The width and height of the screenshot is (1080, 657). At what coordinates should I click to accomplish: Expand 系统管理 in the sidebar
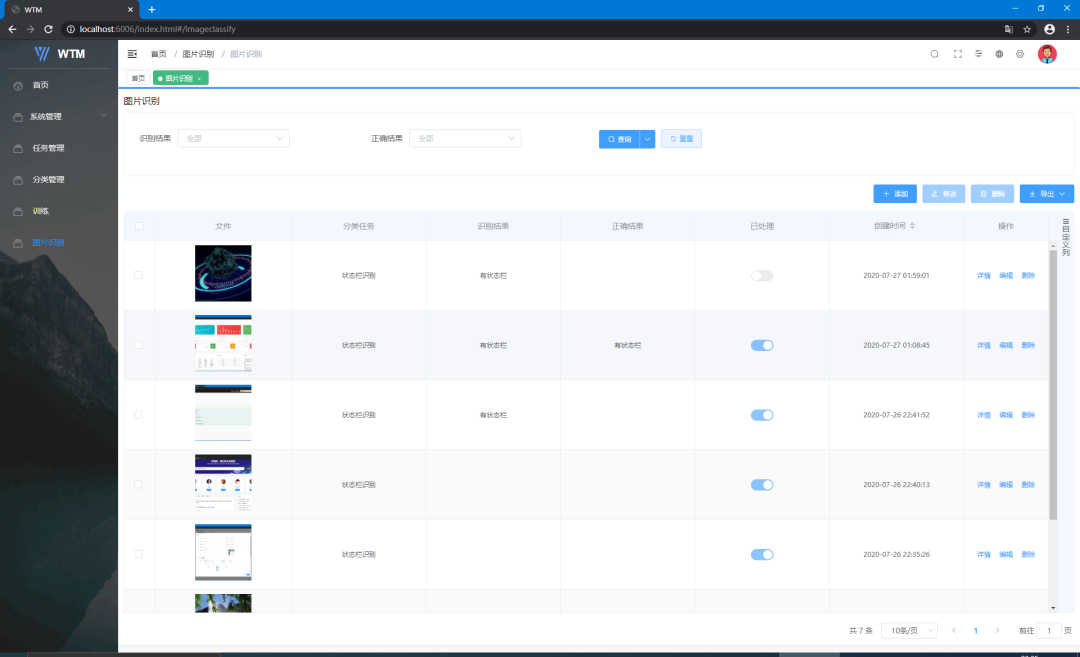pyautogui.click(x=59, y=116)
